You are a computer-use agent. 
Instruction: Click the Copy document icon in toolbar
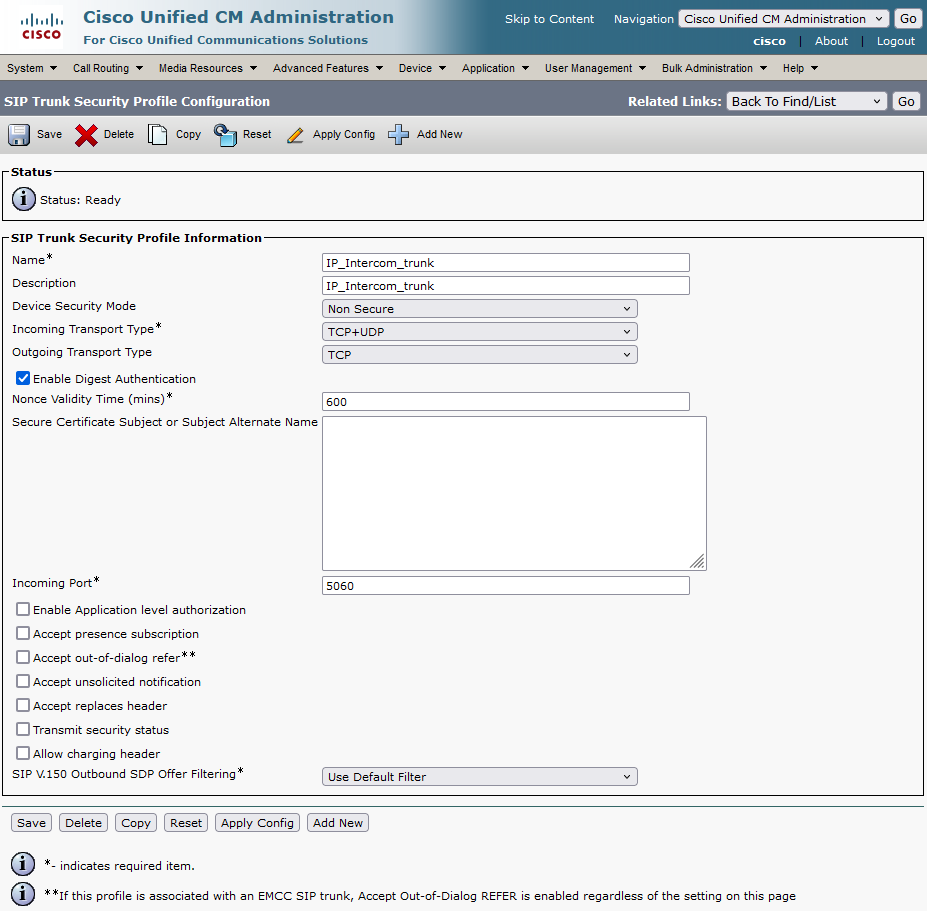click(158, 135)
